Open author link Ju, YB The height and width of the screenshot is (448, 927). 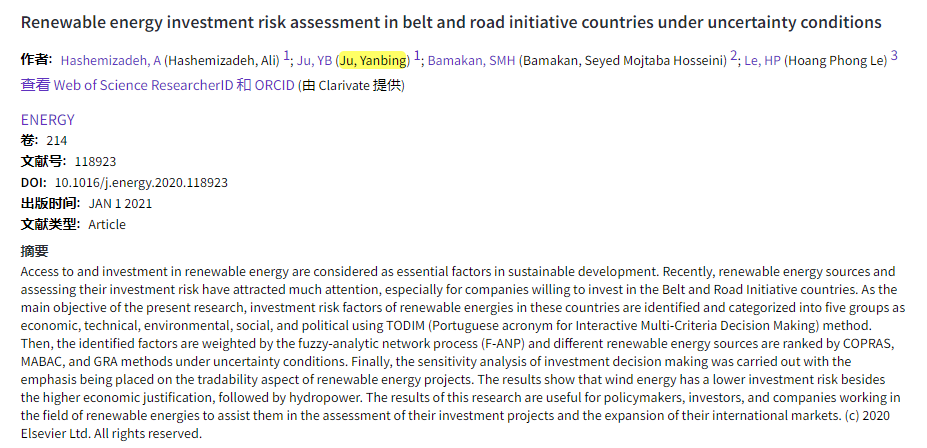pyautogui.click(x=314, y=60)
